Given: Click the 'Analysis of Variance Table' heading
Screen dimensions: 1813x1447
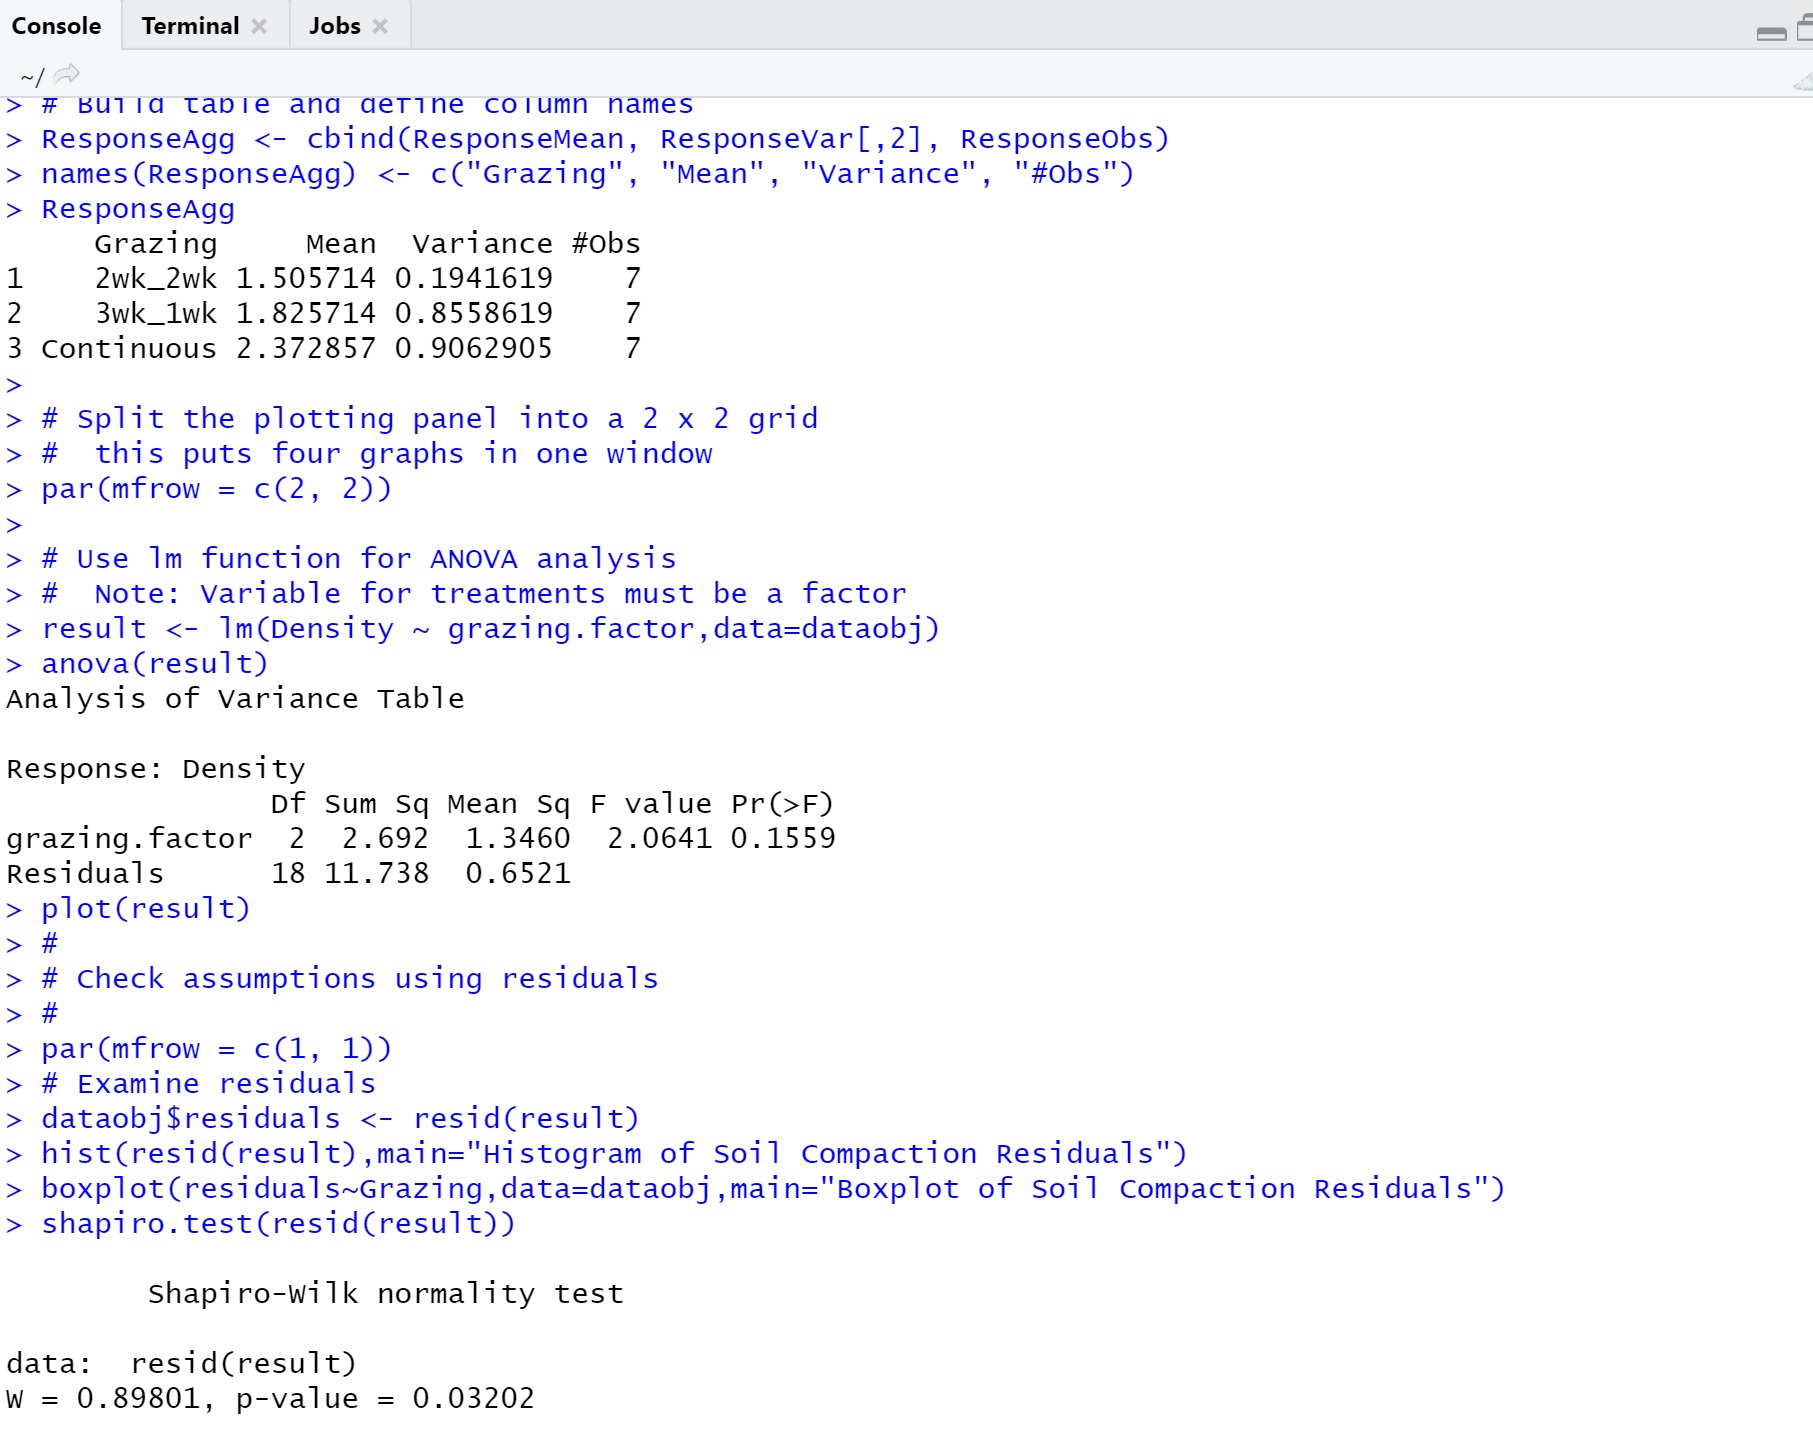Looking at the screenshot, I should coord(235,699).
